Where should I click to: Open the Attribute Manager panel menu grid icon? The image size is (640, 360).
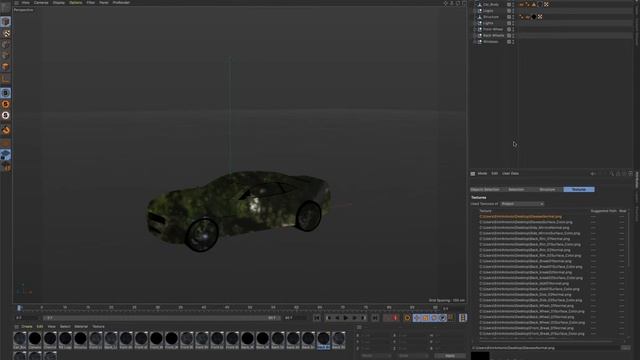coord(473,173)
